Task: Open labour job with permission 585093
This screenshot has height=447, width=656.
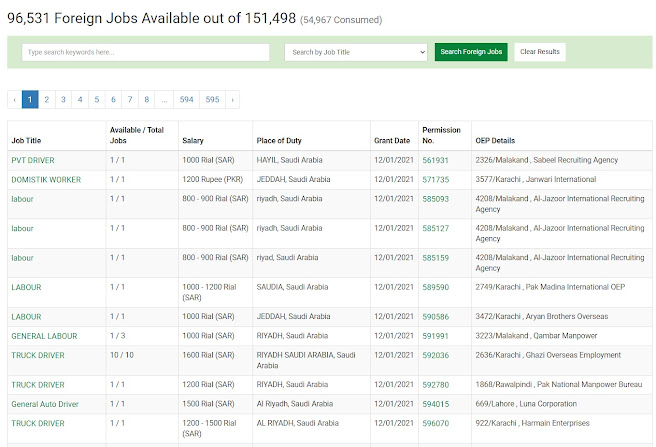Action: pos(22,199)
